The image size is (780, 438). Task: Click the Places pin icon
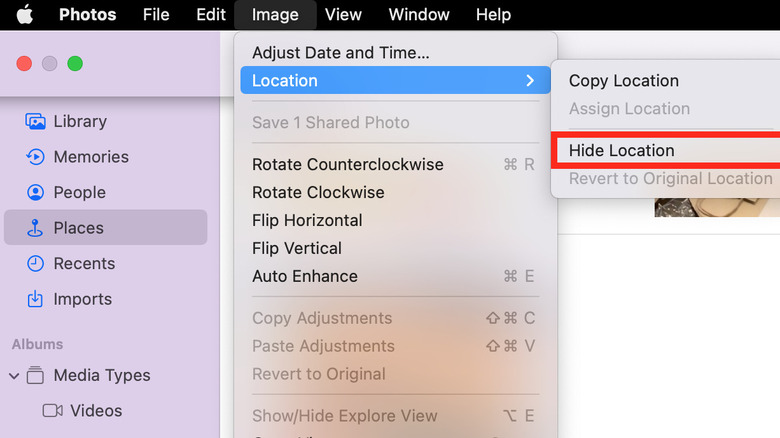(x=35, y=228)
